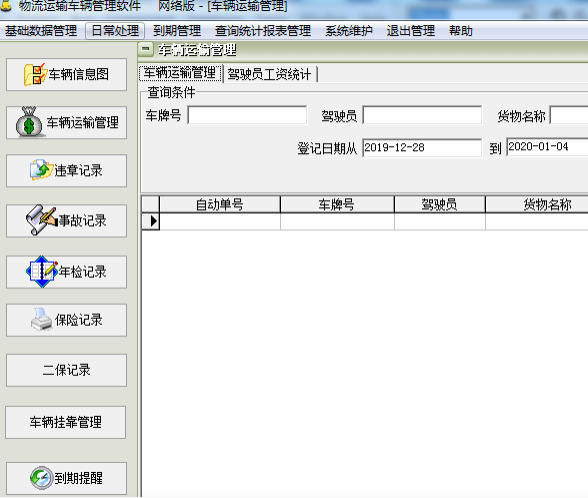
Task: Focus the 驾驶员 input field
Action: click(x=422, y=115)
